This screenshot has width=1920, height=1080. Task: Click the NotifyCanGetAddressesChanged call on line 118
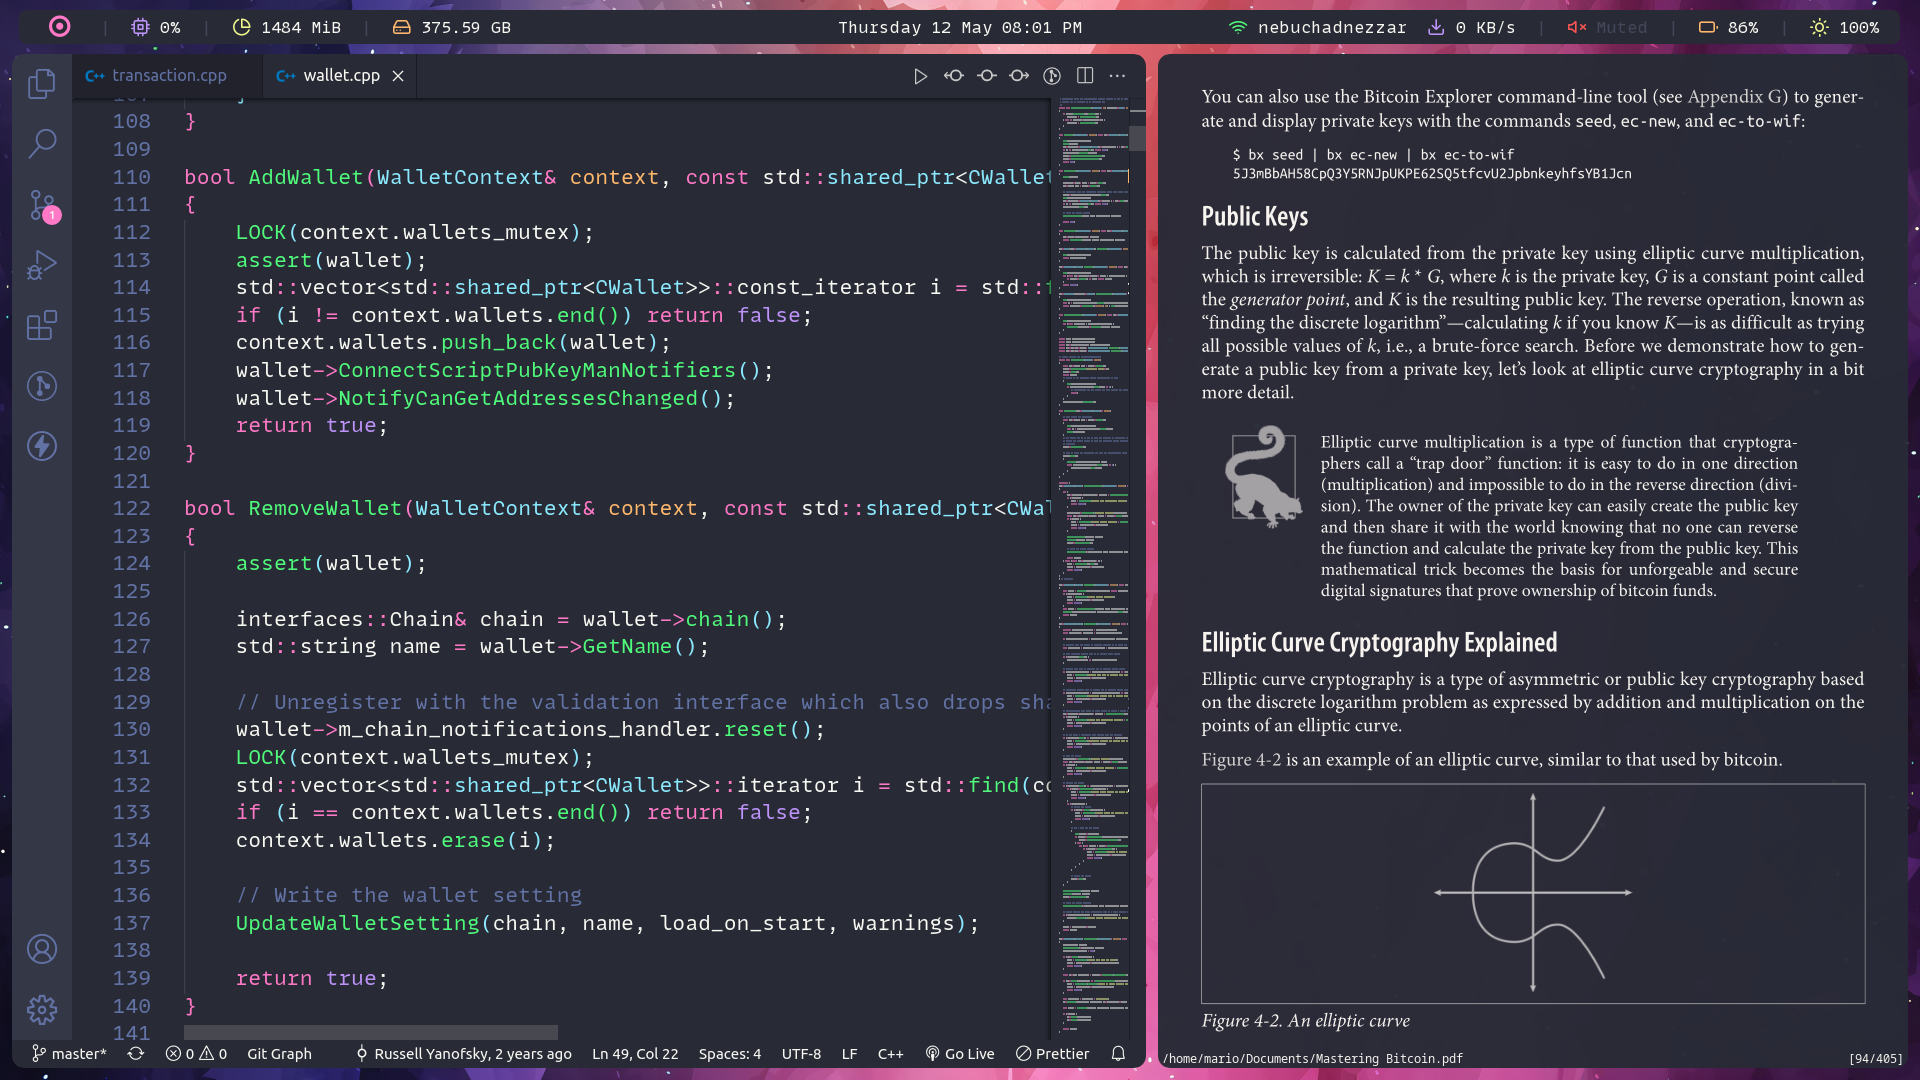click(517, 398)
